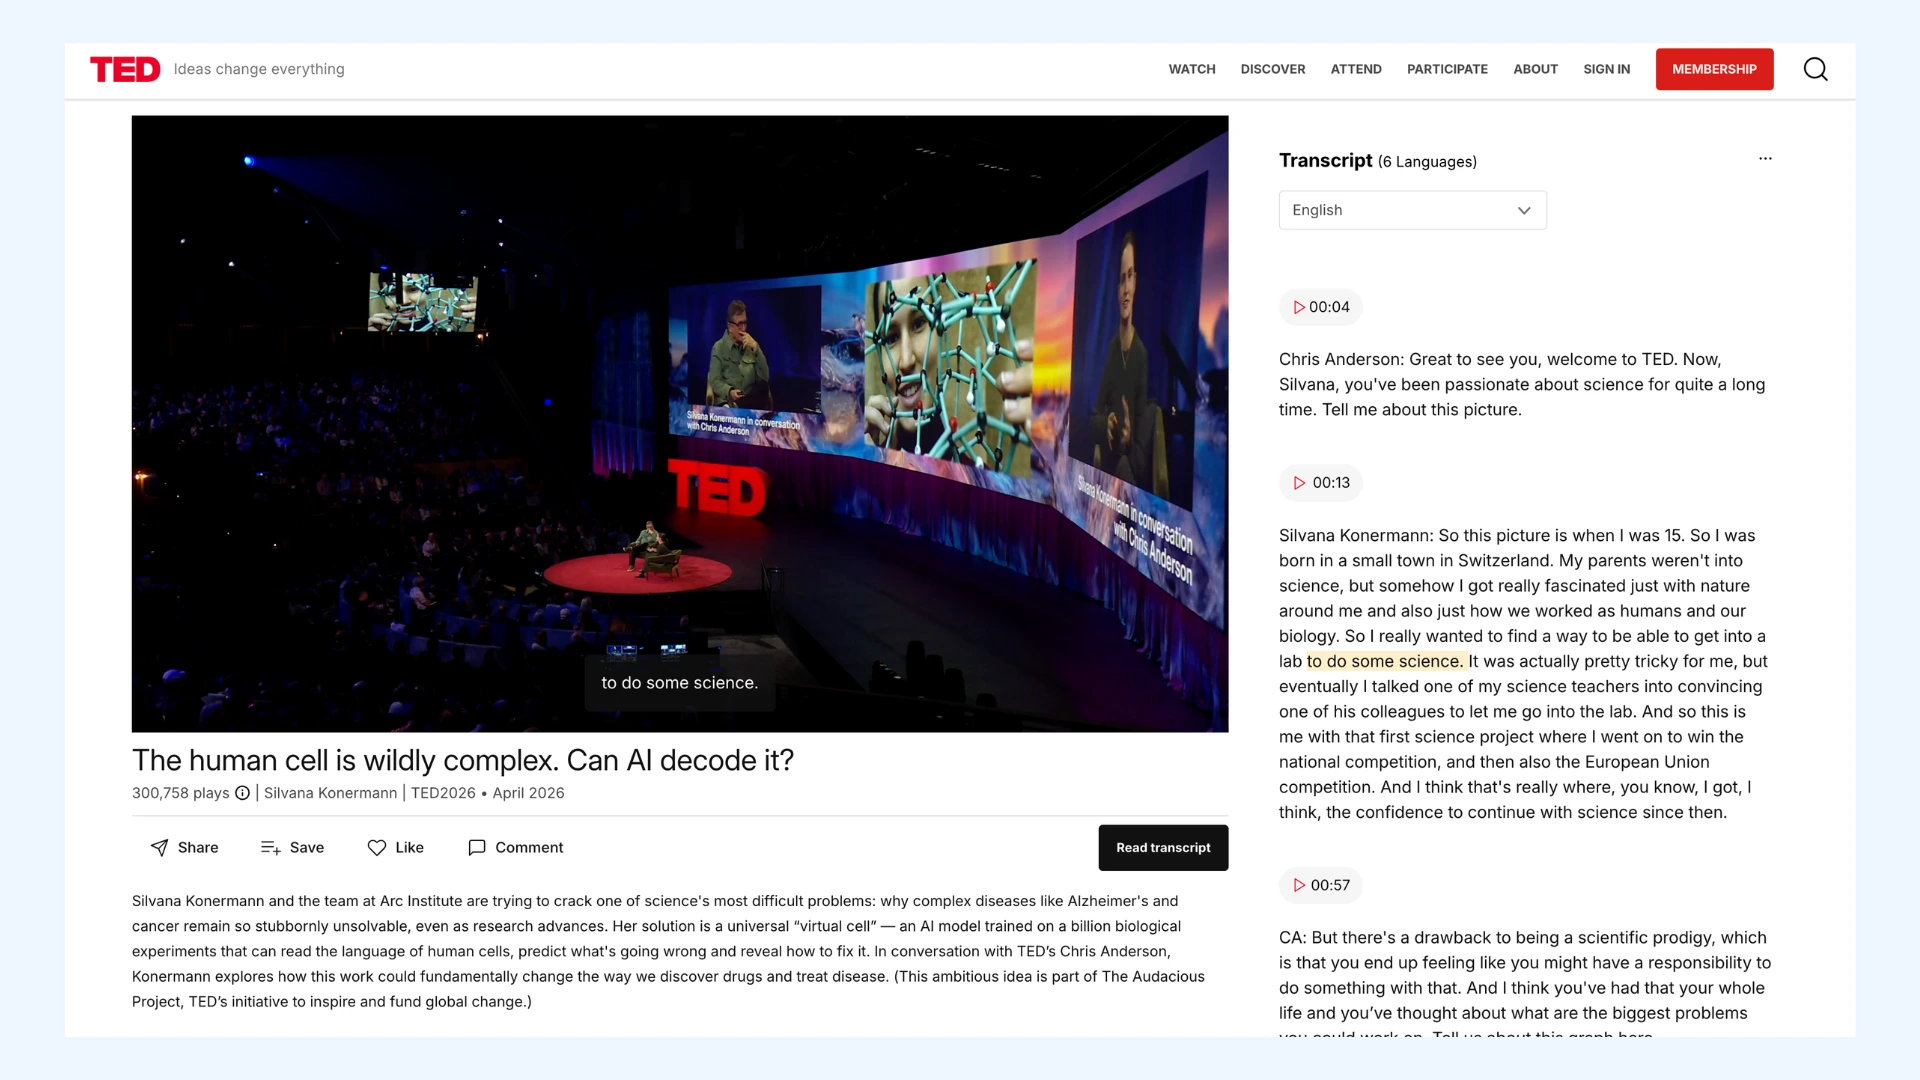Click the speech-bubble Comment icon
This screenshot has height=1080, width=1920.
point(477,847)
